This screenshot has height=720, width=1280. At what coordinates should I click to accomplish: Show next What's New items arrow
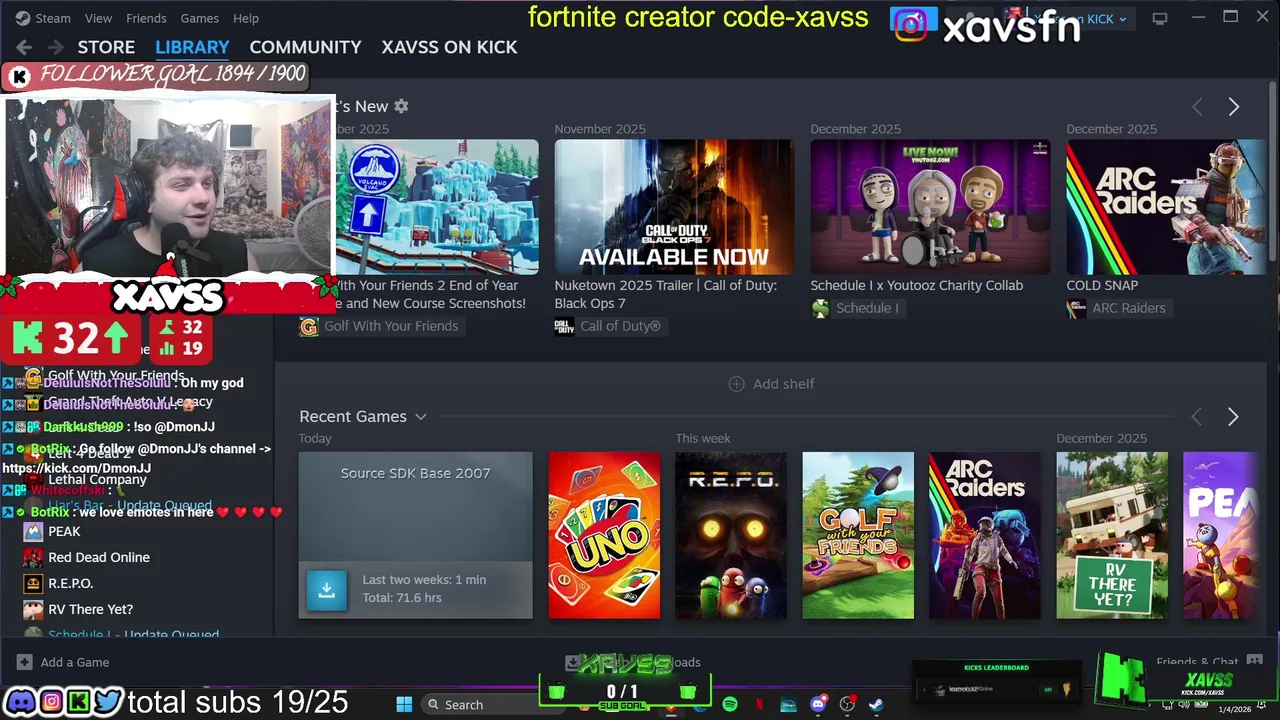(1233, 107)
